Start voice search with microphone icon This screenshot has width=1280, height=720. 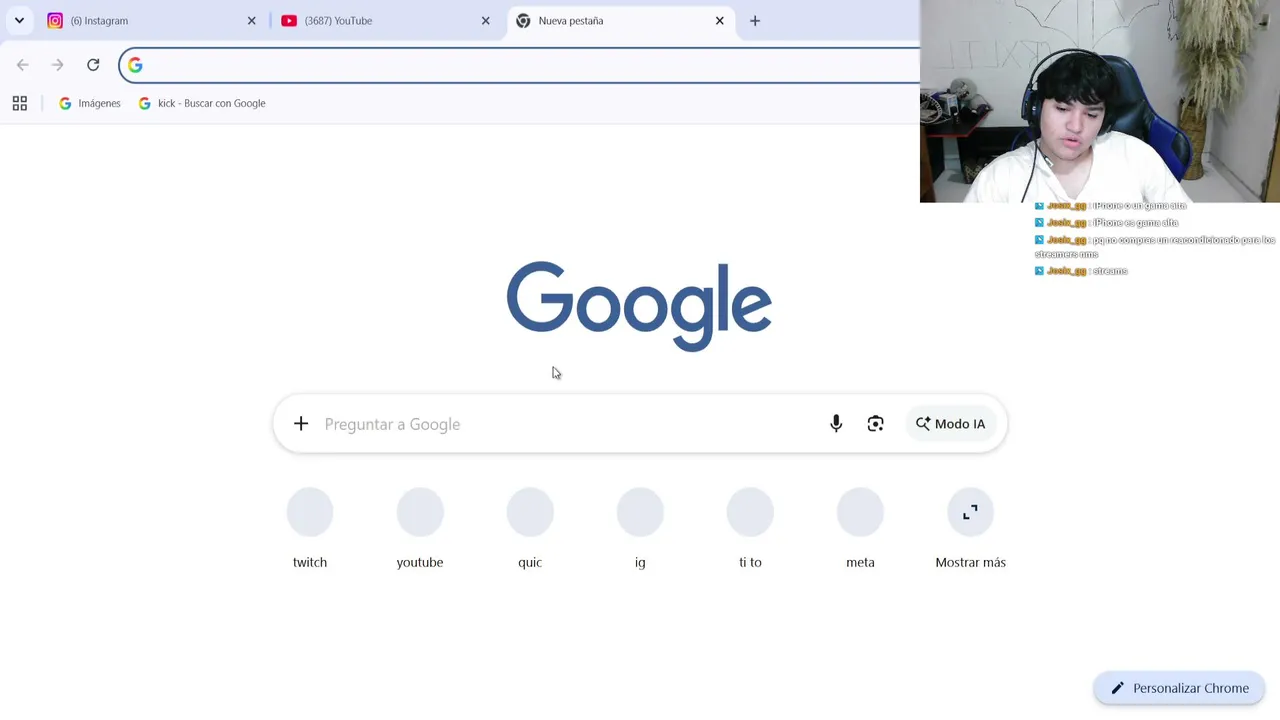tap(836, 424)
